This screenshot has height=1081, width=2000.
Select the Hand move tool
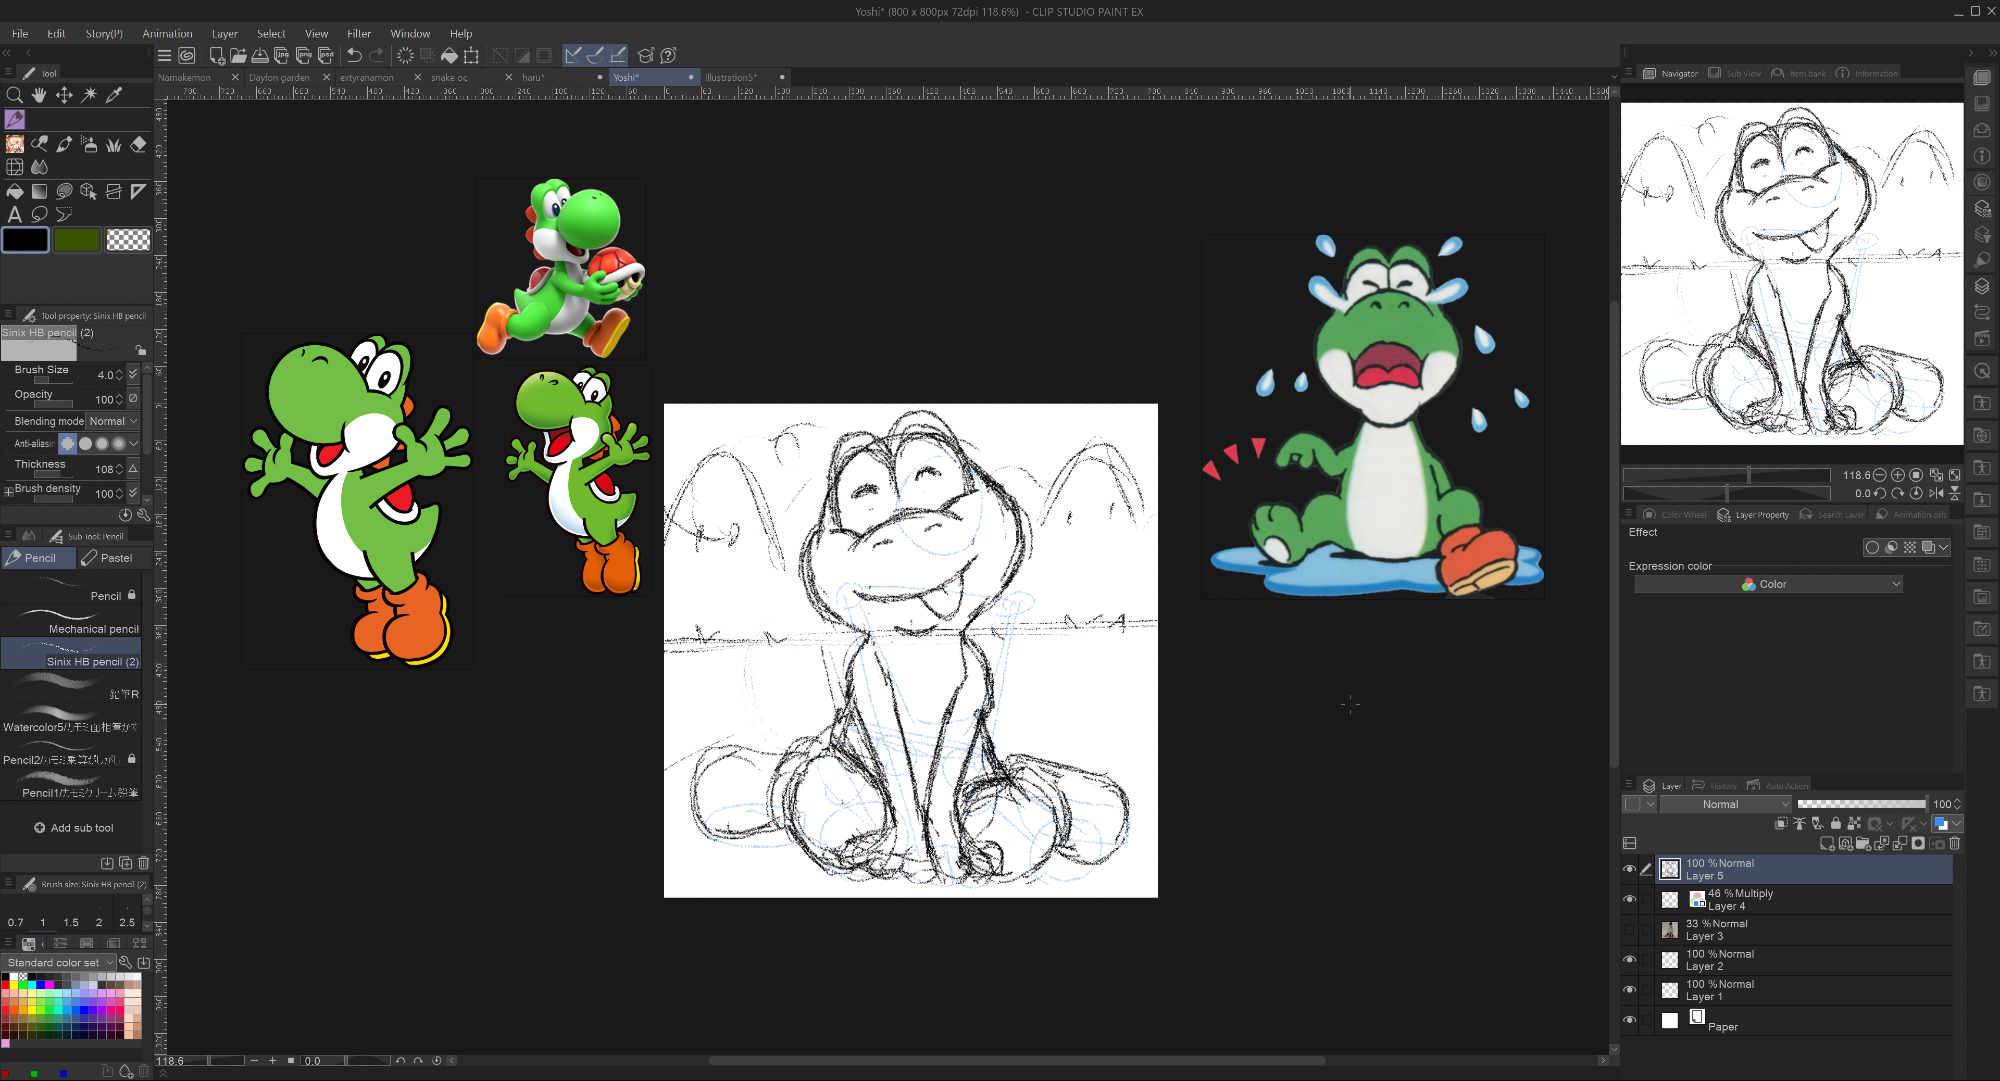coord(39,95)
